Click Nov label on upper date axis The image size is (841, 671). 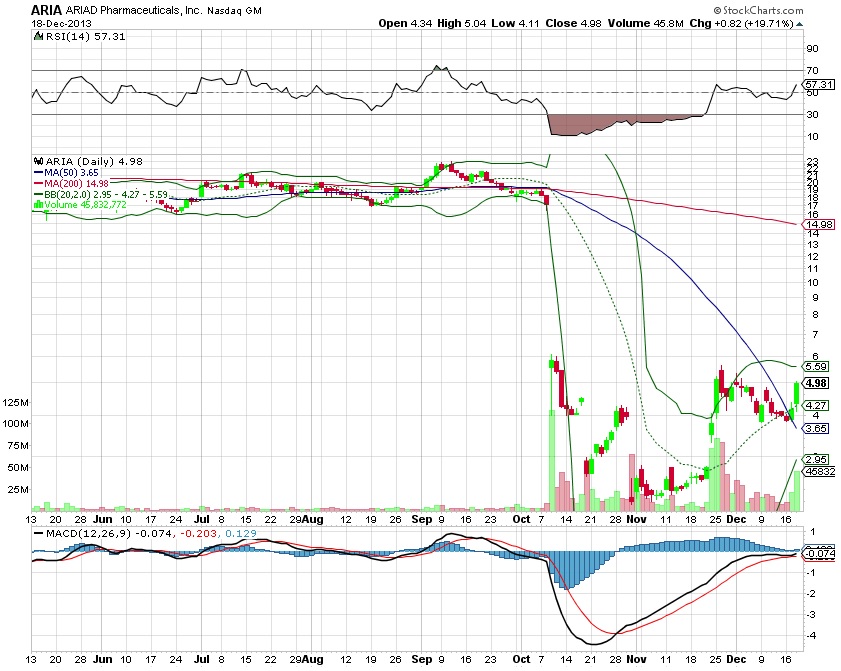[x=636, y=519]
